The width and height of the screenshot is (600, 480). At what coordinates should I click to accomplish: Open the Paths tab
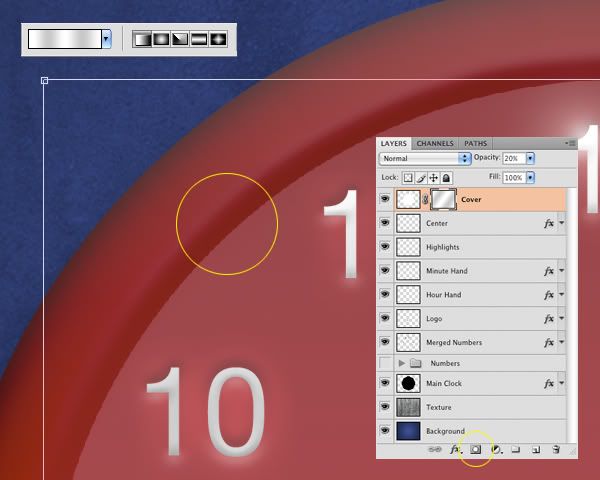click(x=476, y=144)
